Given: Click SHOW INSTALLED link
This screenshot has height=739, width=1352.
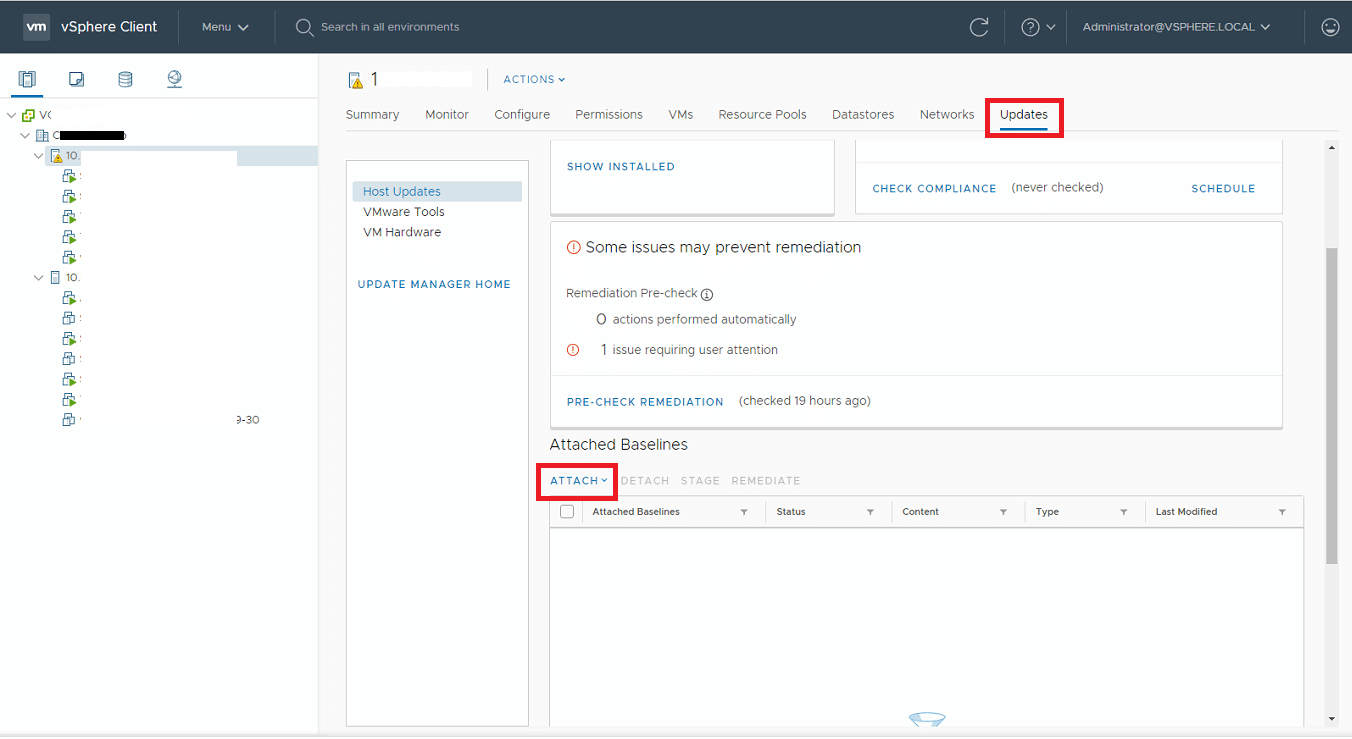Looking at the screenshot, I should (621, 167).
